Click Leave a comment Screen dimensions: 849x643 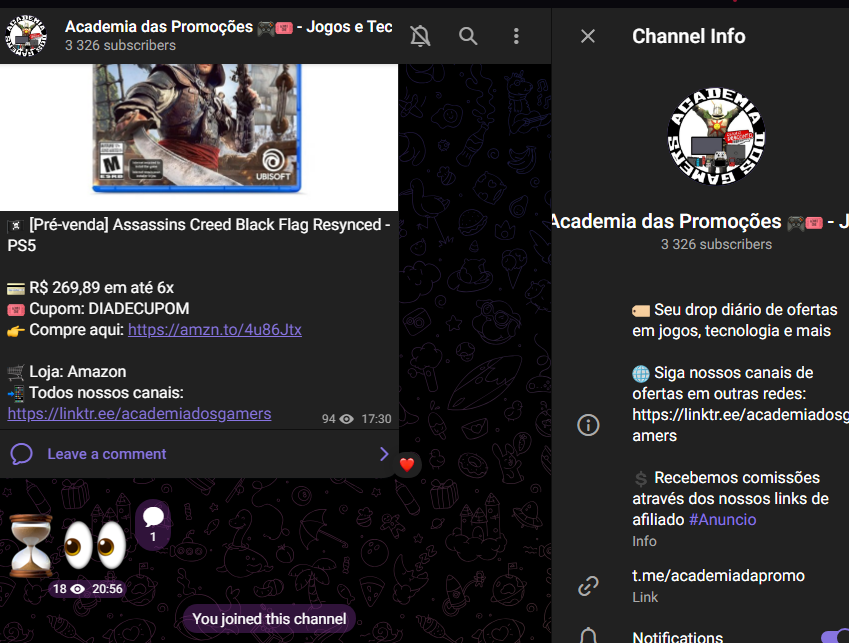tap(107, 454)
